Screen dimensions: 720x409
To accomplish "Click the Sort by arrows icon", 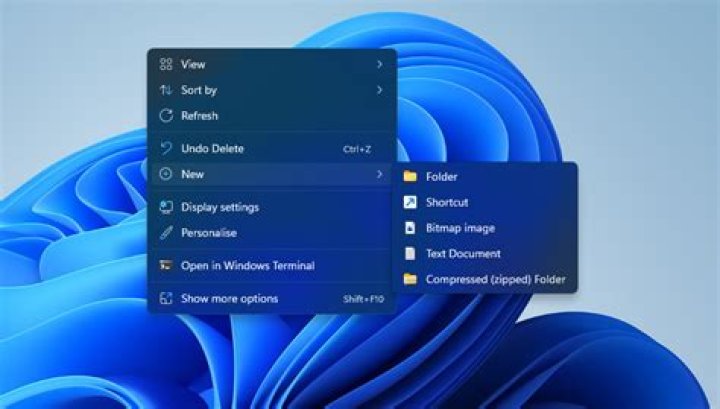I will coord(166,90).
